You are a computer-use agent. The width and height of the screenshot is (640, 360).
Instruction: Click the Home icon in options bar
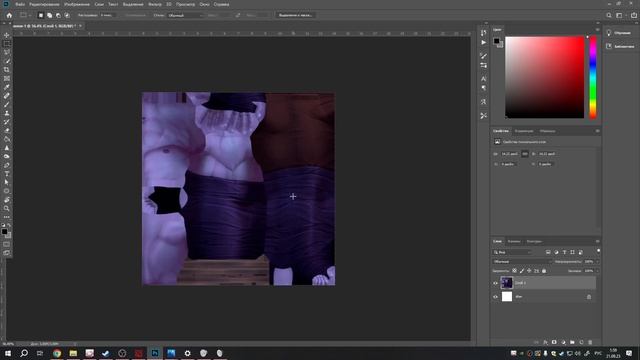[9, 15]
